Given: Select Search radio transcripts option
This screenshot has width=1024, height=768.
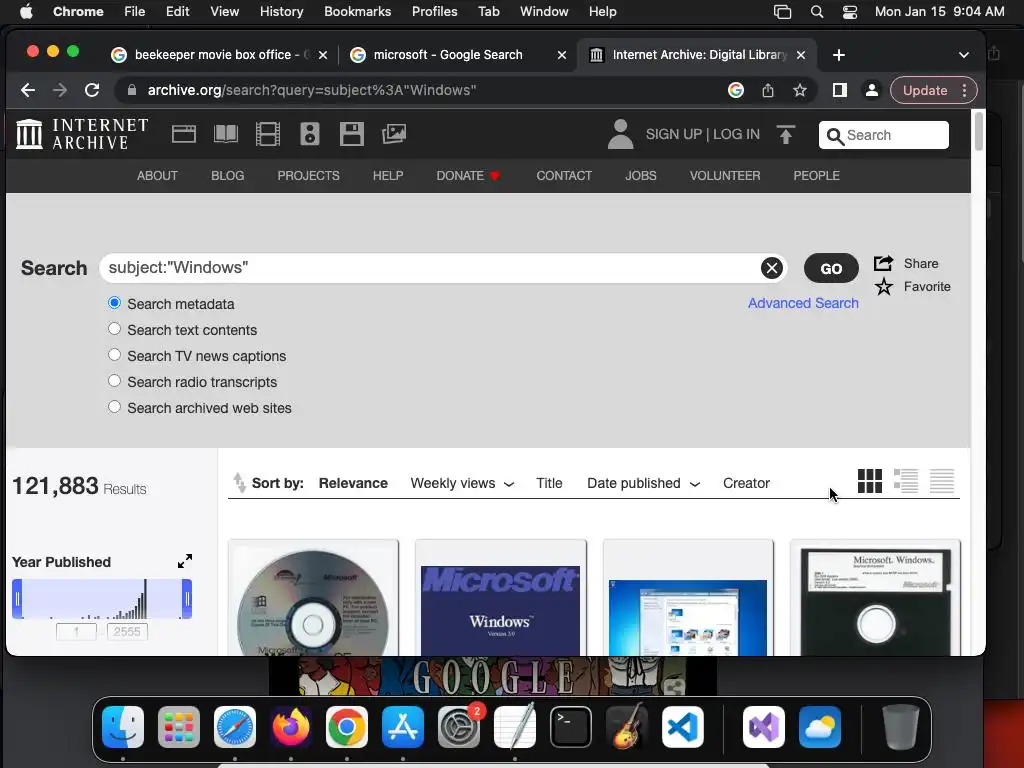Looking at the screenshot, I should 114,381.
